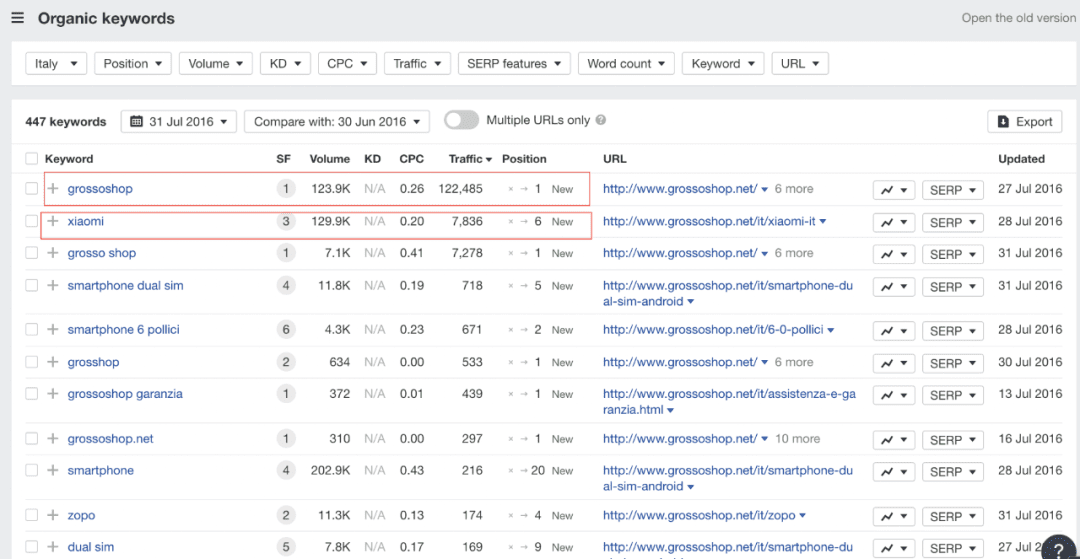1080x559 pixels.
Task: Click plus icon for grossoshop garanzia
Action: [x=53, y=394]
